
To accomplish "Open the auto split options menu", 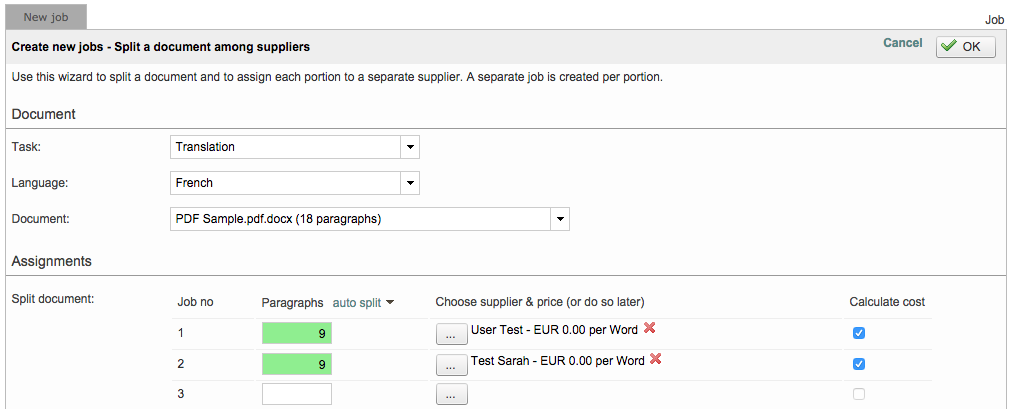I will (x=363, y=302).
